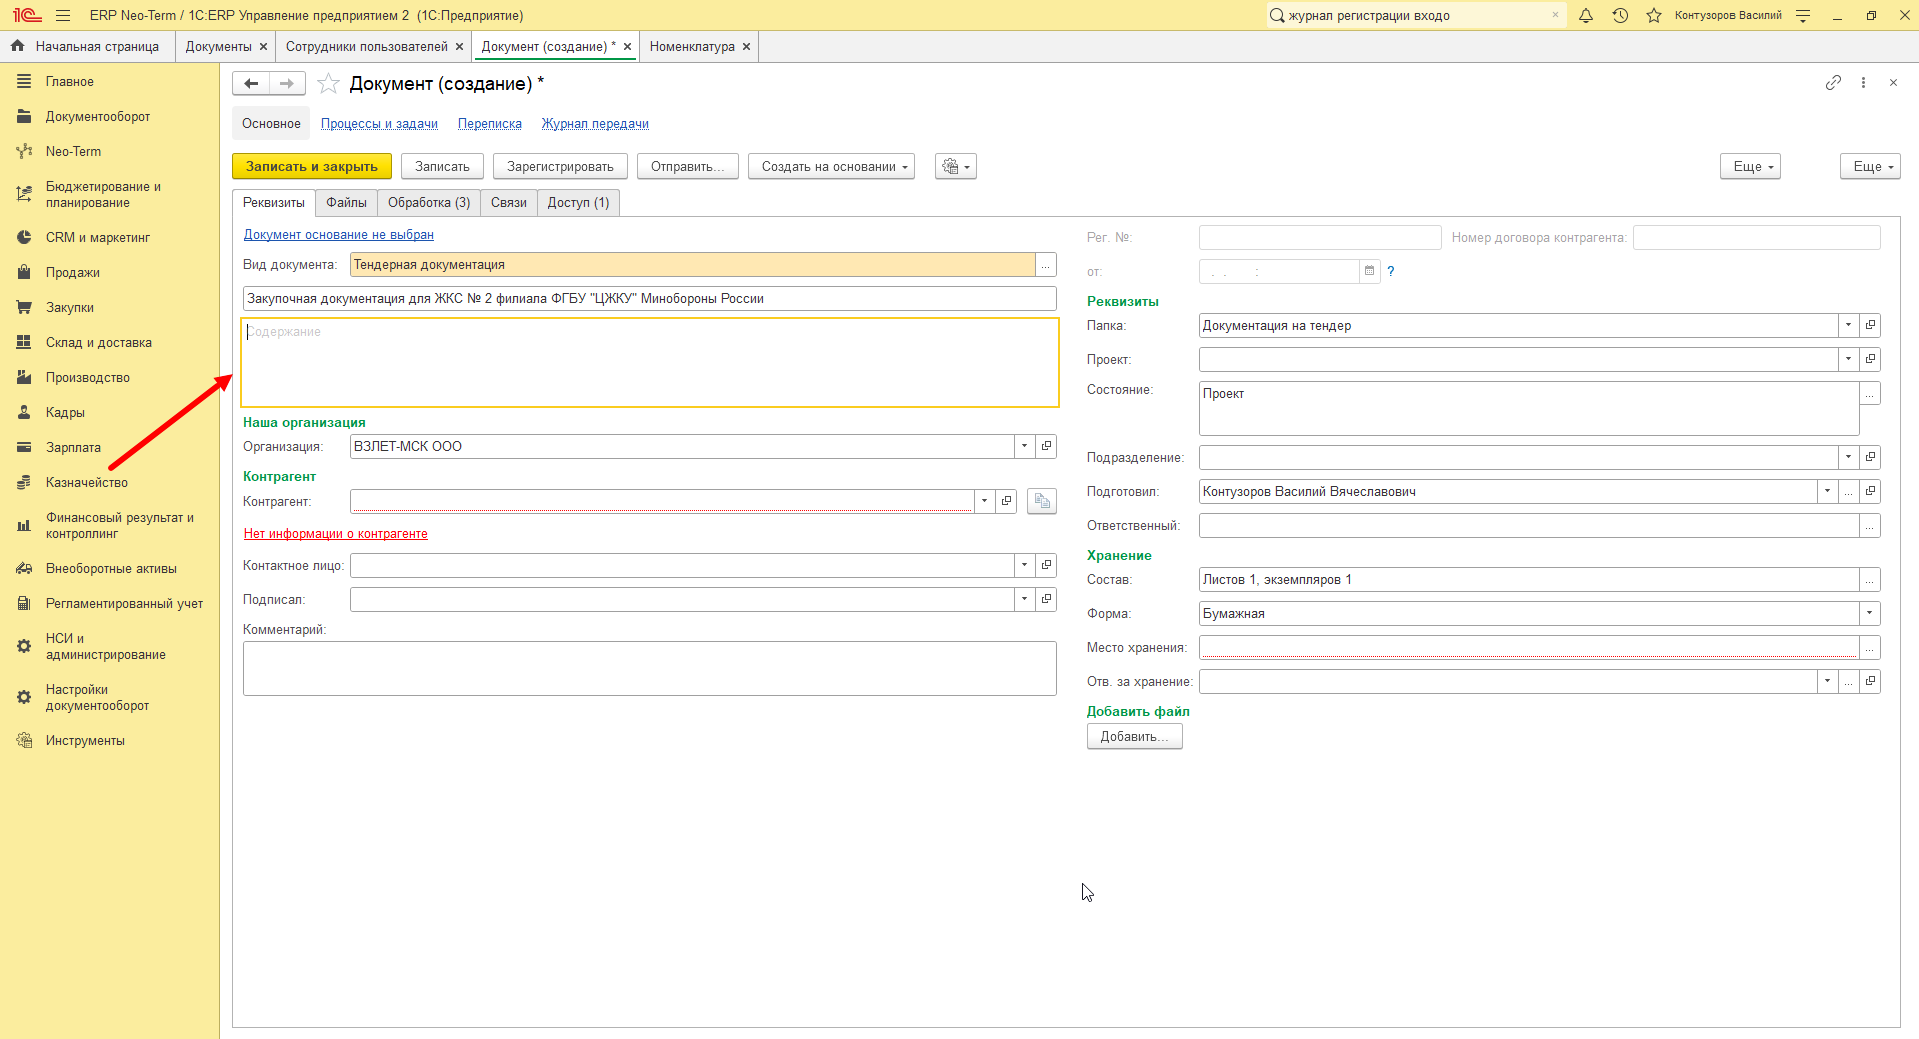Image resolution: width=1919 pixels, height=1039 pixels.
Task: Click search field журнал регистрации
Action: pos(1416,15)
